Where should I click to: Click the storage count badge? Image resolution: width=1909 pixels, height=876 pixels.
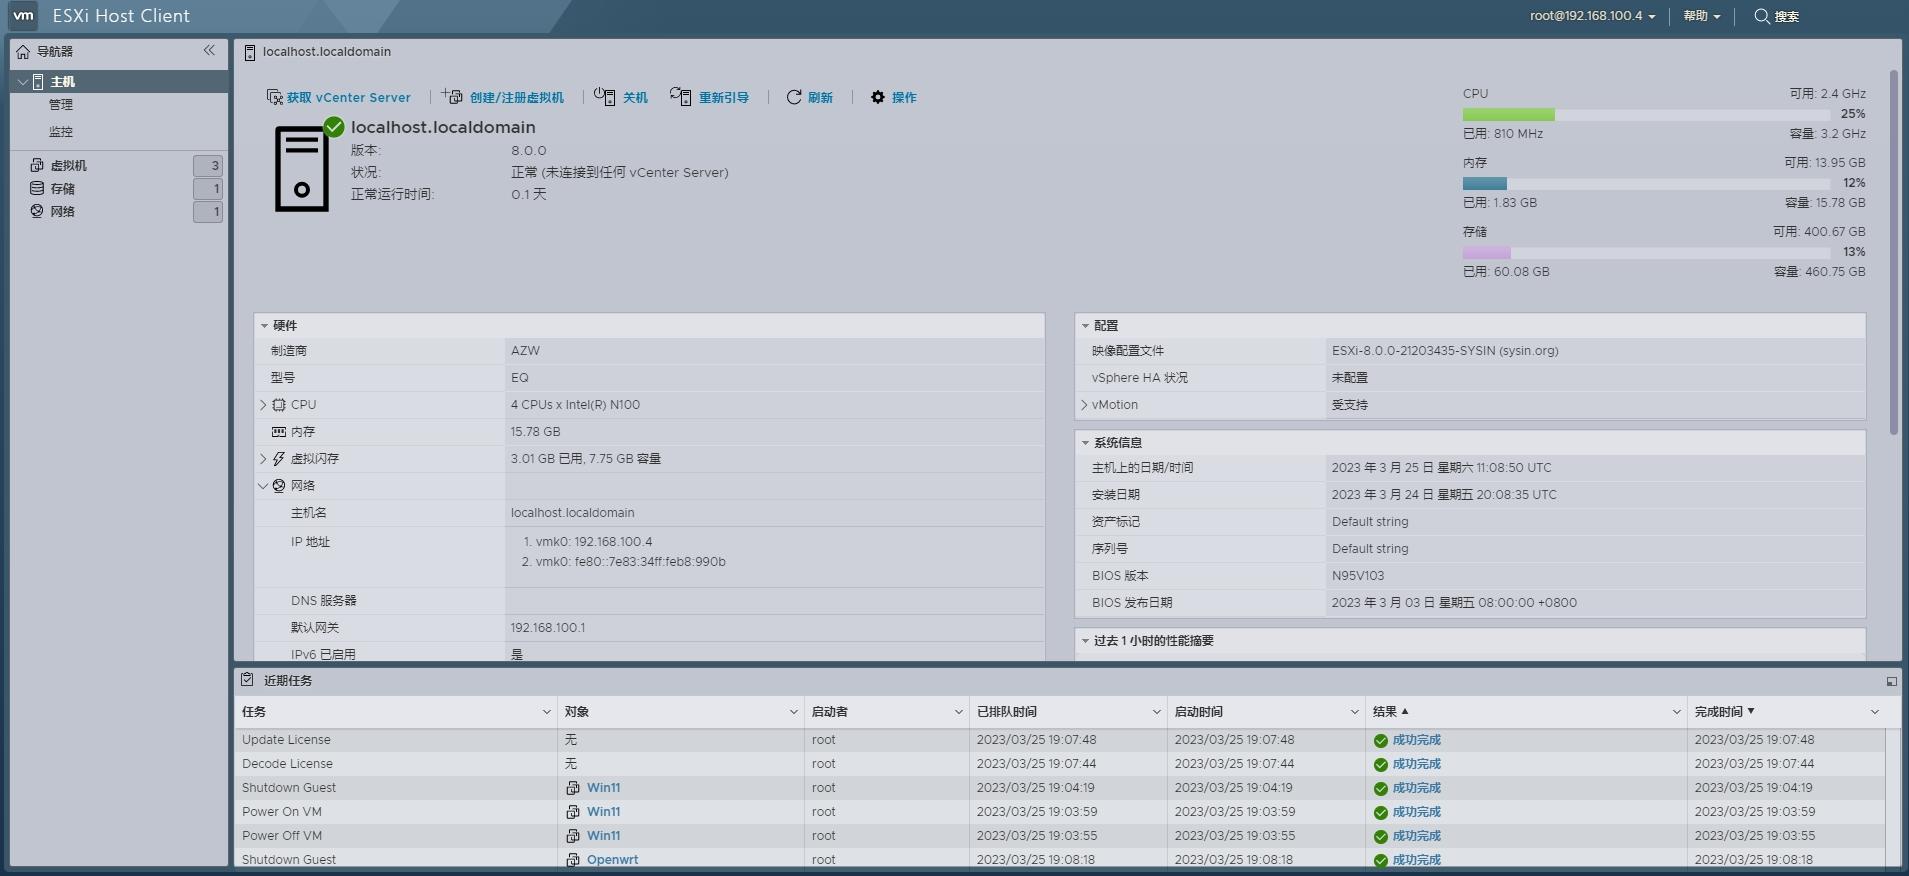tap(208, 188)
